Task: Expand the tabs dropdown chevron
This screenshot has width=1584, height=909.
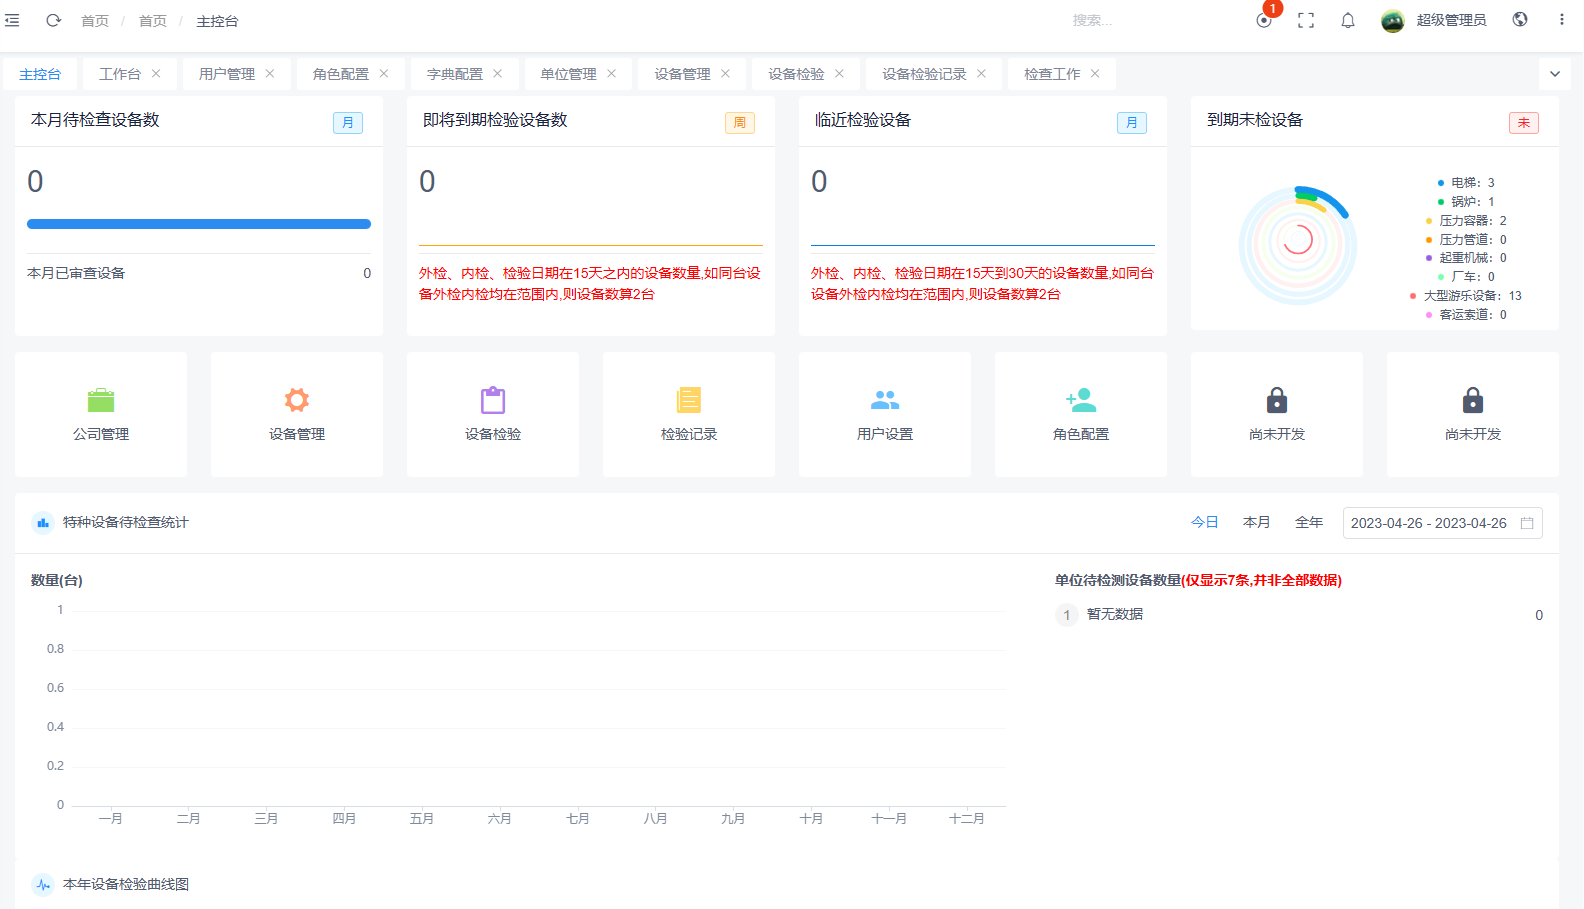Action: (x=1555, y=74)
